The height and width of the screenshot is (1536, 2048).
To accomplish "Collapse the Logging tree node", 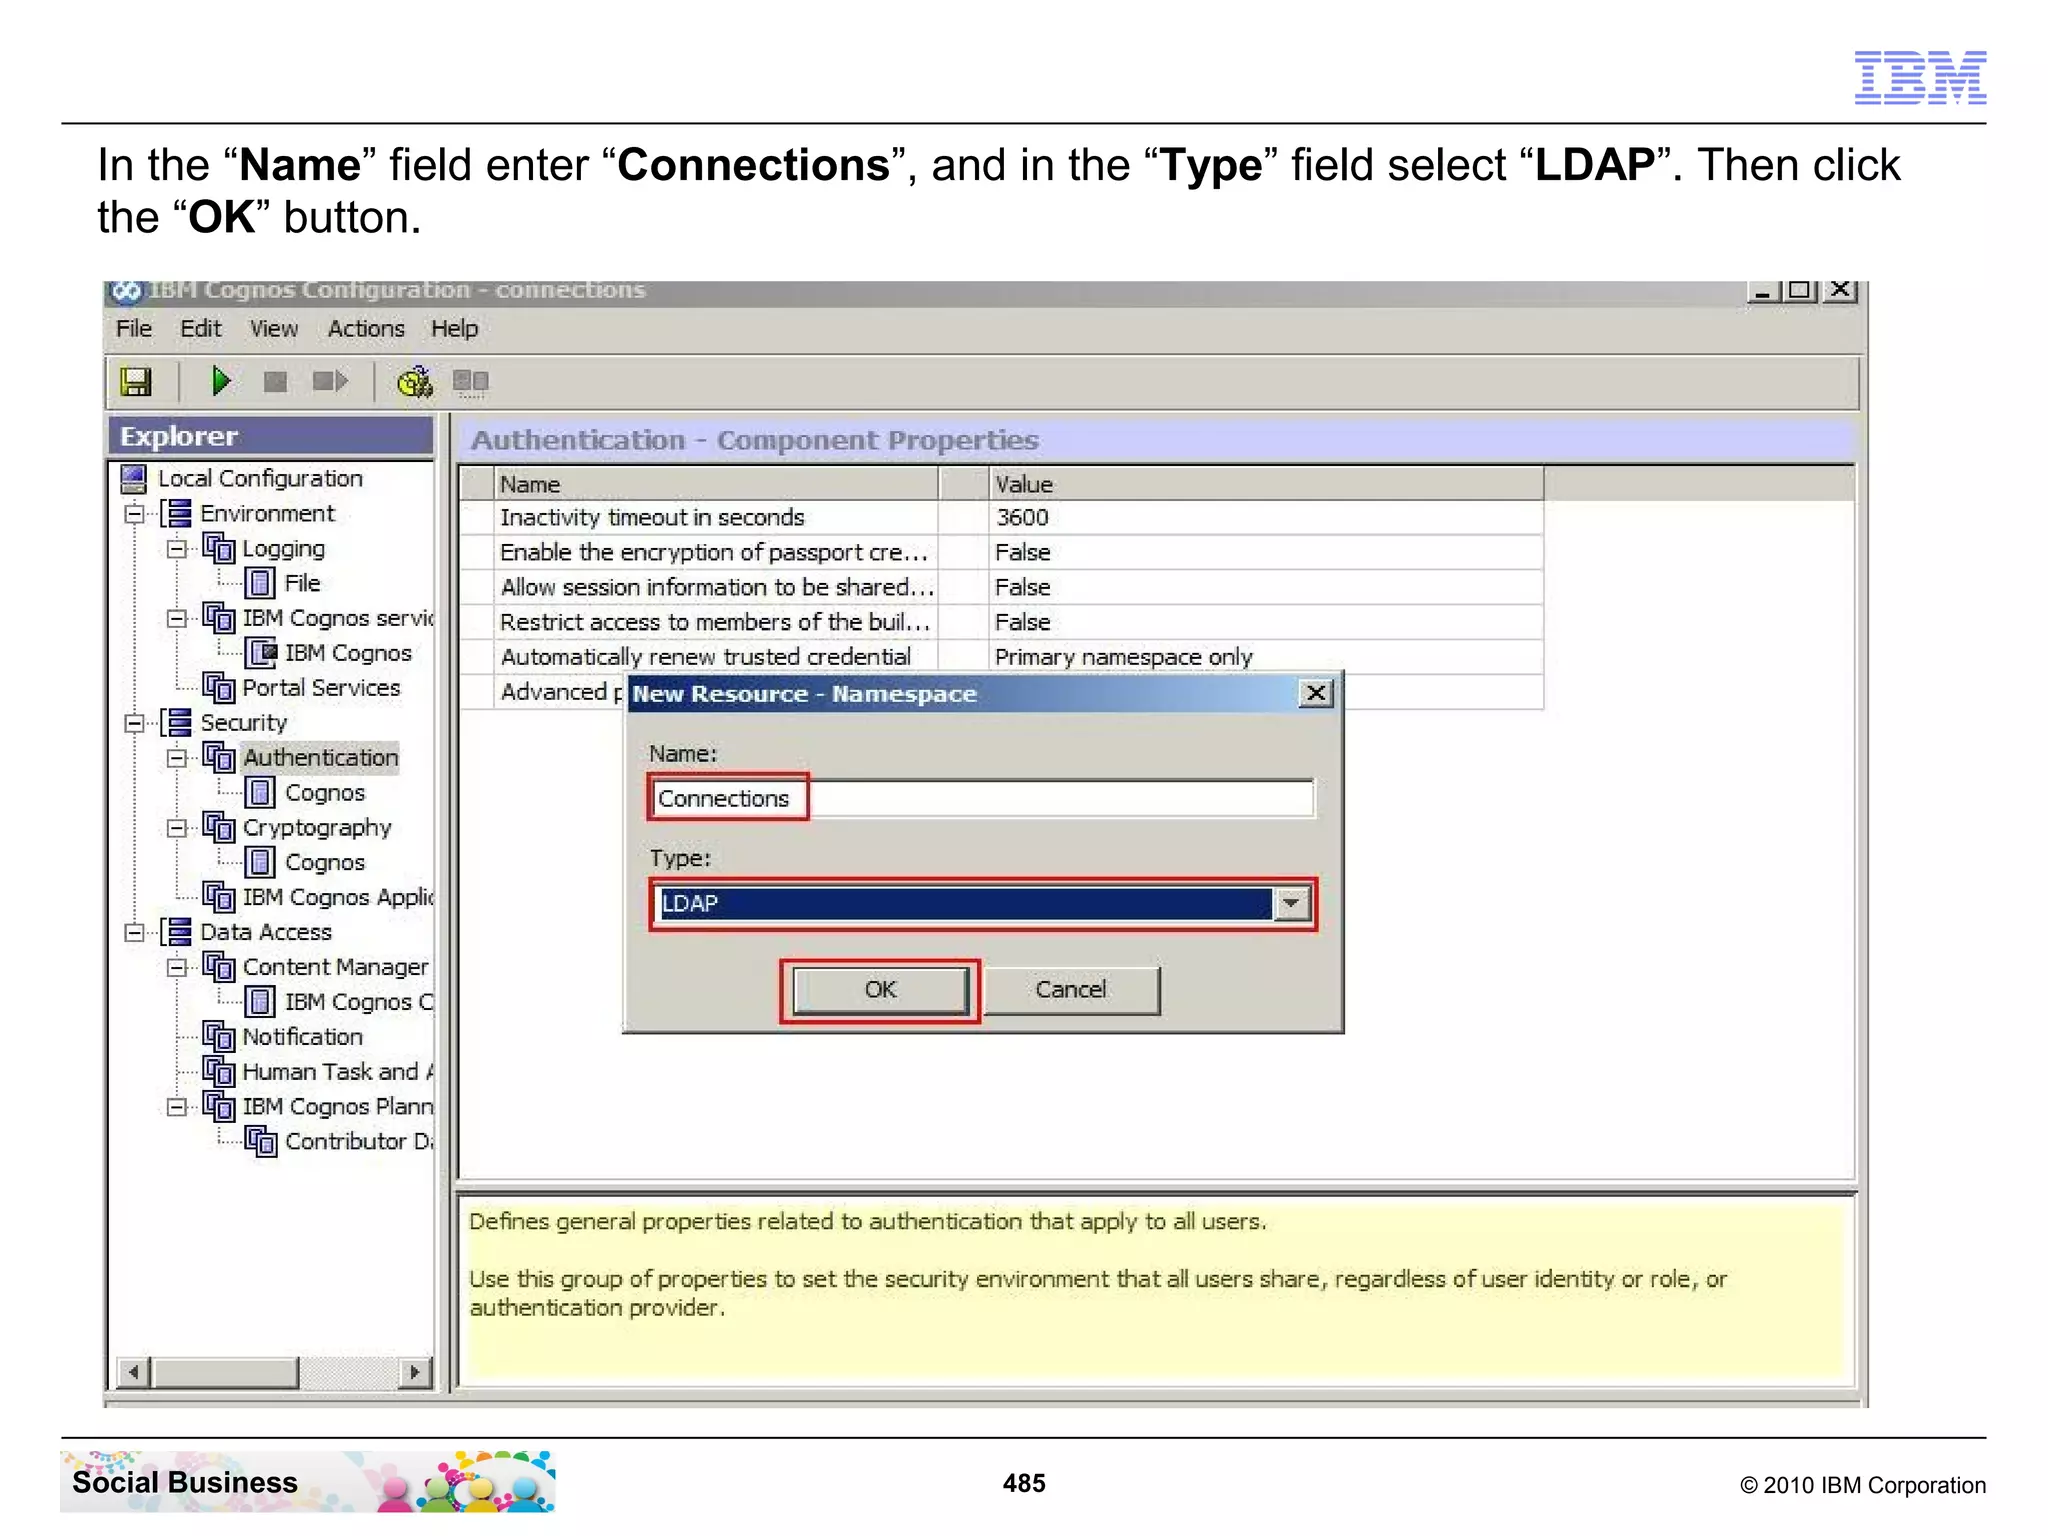I will (x=176, y=549).
